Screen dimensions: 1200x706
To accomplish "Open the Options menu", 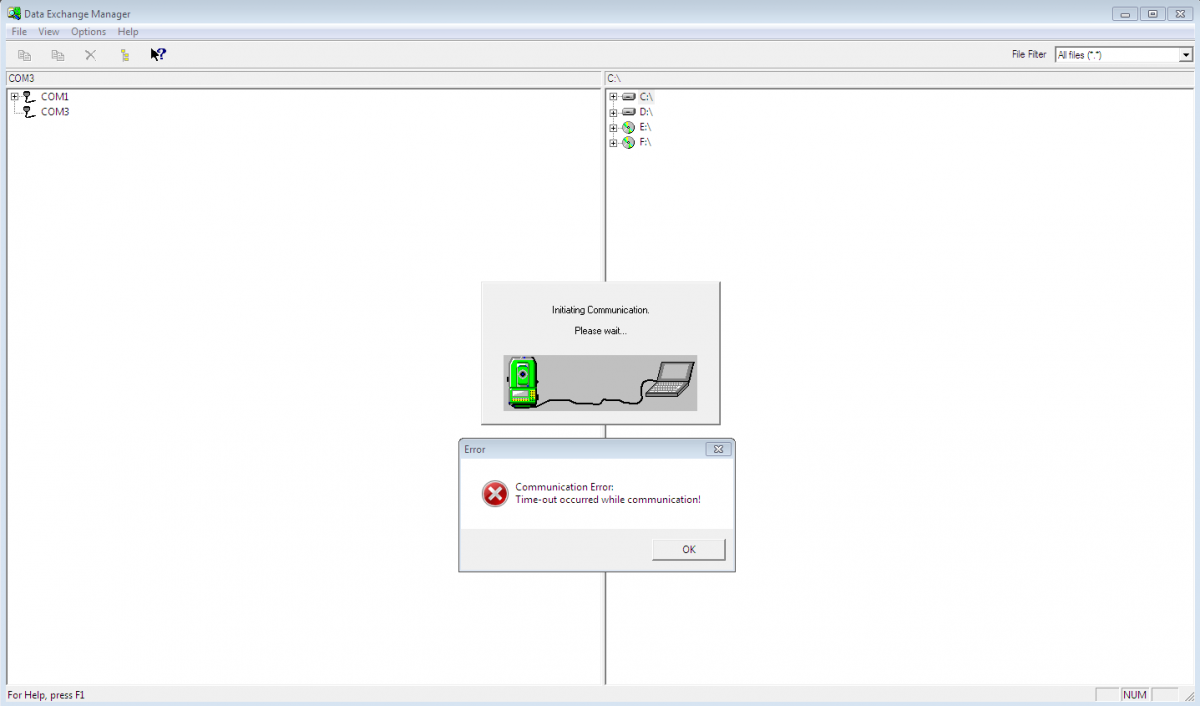I will pos(89,32).
